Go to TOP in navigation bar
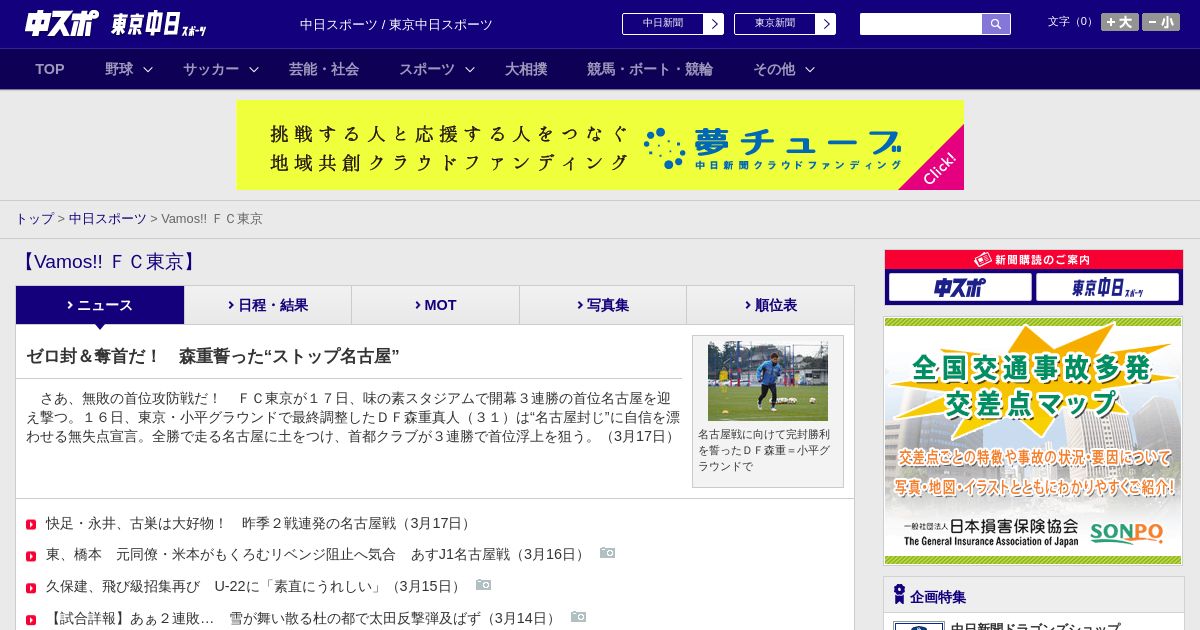Image resolution: width=1200 pixels, height=630 pixels. coord(50,69)
